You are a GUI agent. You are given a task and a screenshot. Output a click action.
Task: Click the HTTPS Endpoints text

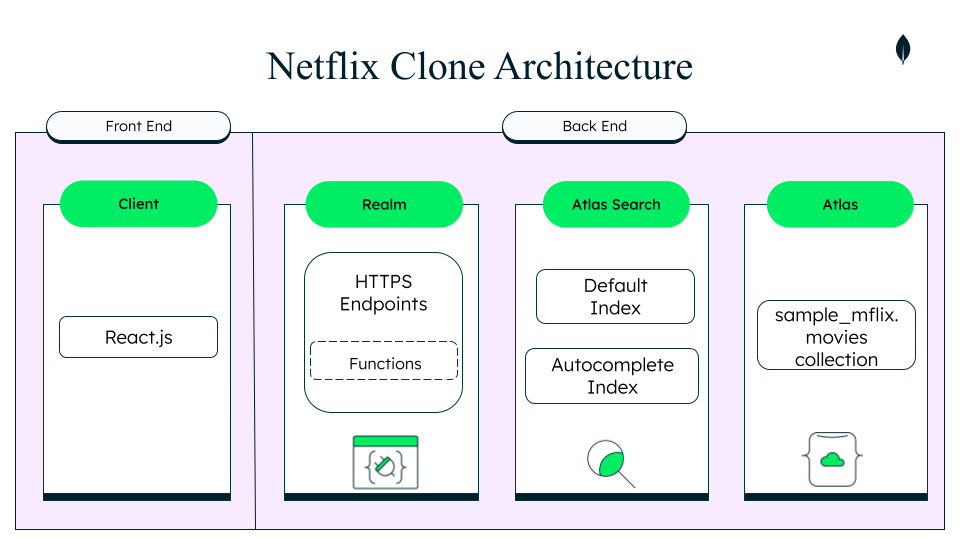pyautogui.click(x=384, y=293)
